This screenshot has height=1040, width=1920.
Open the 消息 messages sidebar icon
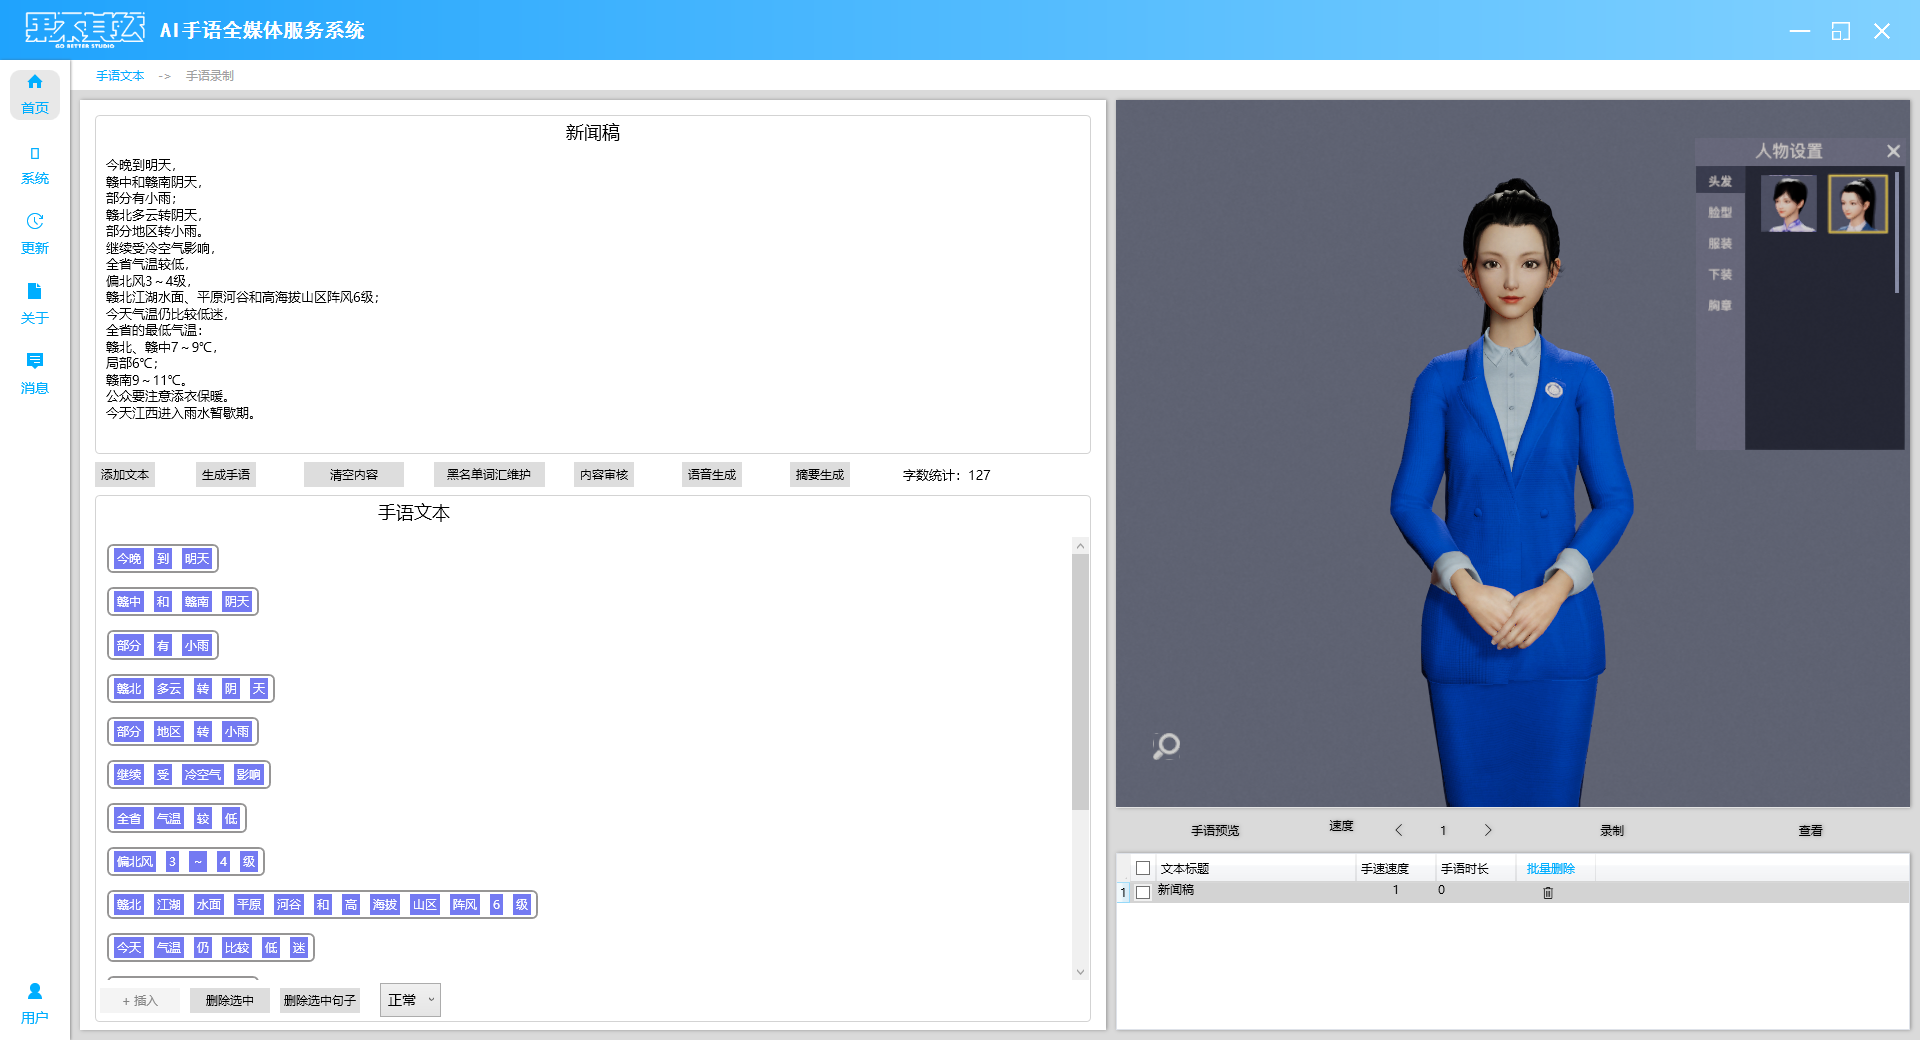pyautogui.click(x=35, y=373)
